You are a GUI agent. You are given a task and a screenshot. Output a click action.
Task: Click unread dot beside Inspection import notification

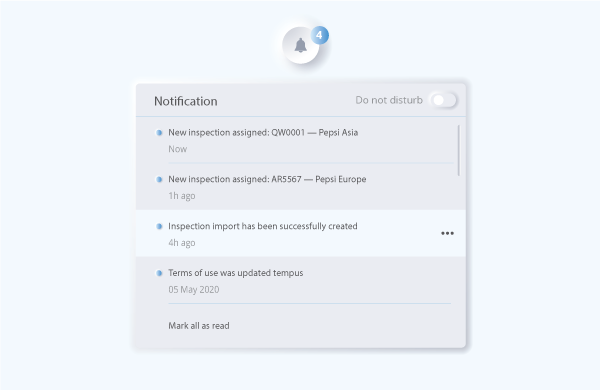tap(159, 227)
